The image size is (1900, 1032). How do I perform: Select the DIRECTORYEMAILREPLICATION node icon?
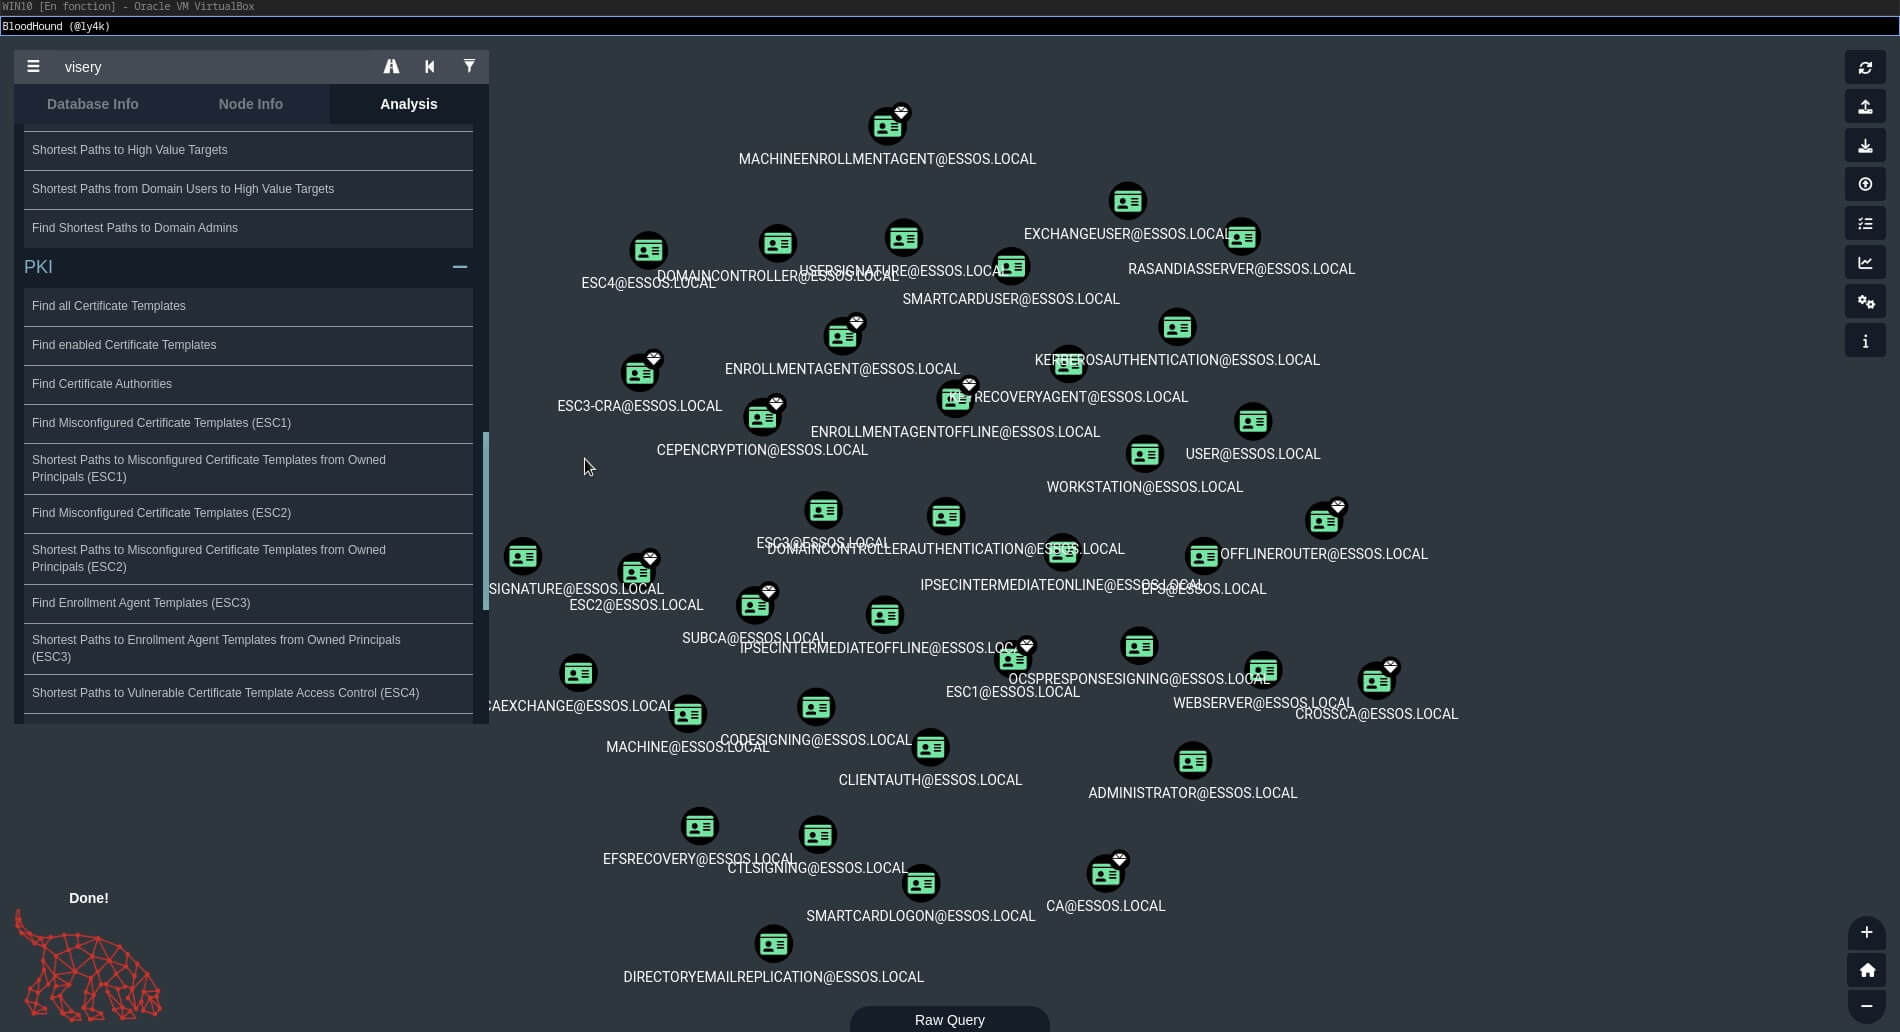pos(773,944)
